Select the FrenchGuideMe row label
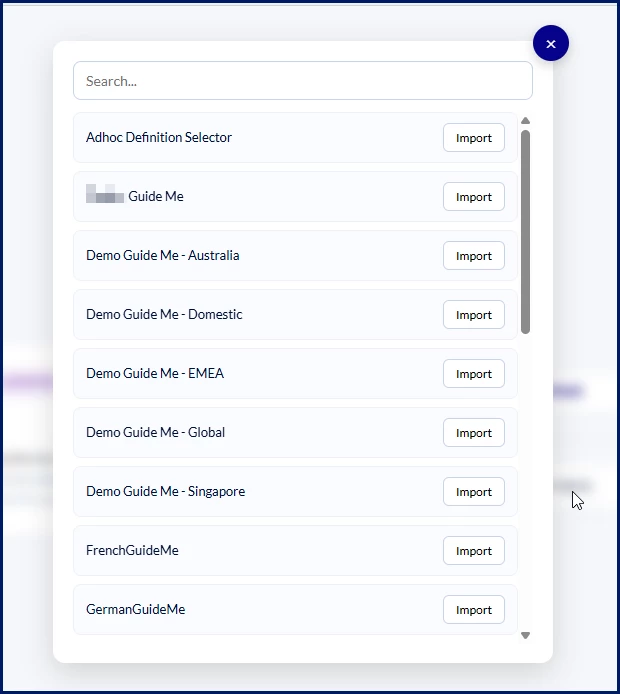620x694 pixels. pyautogui.click(x=132, y=550)
